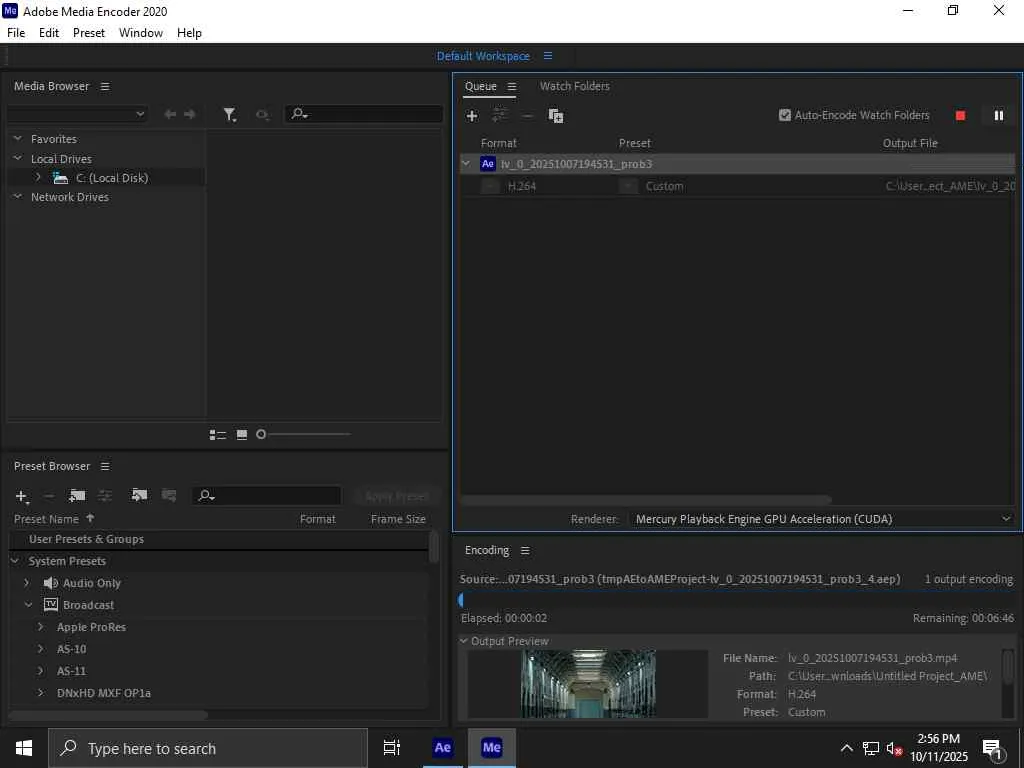Stop the queue with the red stop button

click(x=960, y=116)
